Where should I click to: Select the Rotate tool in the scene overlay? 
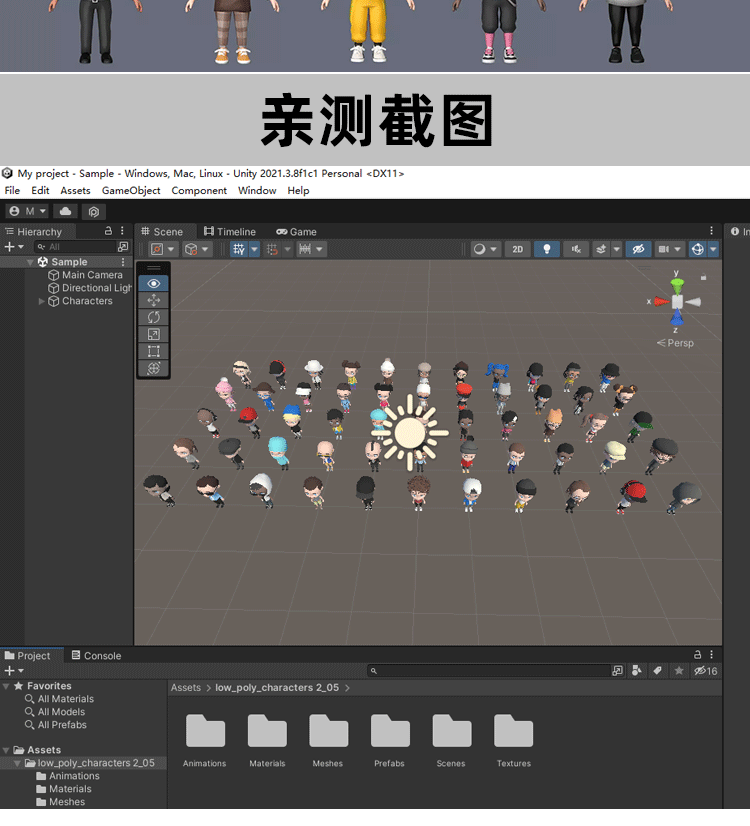pos(153,317)
